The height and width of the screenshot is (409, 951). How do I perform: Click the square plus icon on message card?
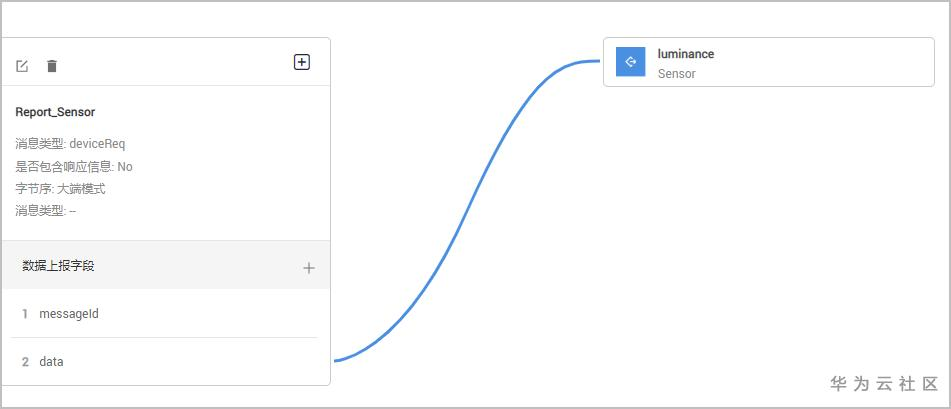click(x=302, y=62)
